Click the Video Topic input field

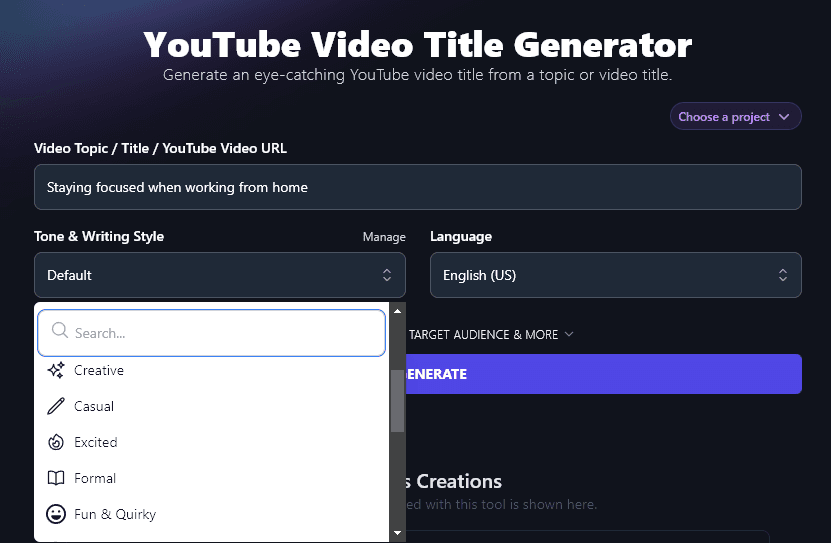point(418,187)
